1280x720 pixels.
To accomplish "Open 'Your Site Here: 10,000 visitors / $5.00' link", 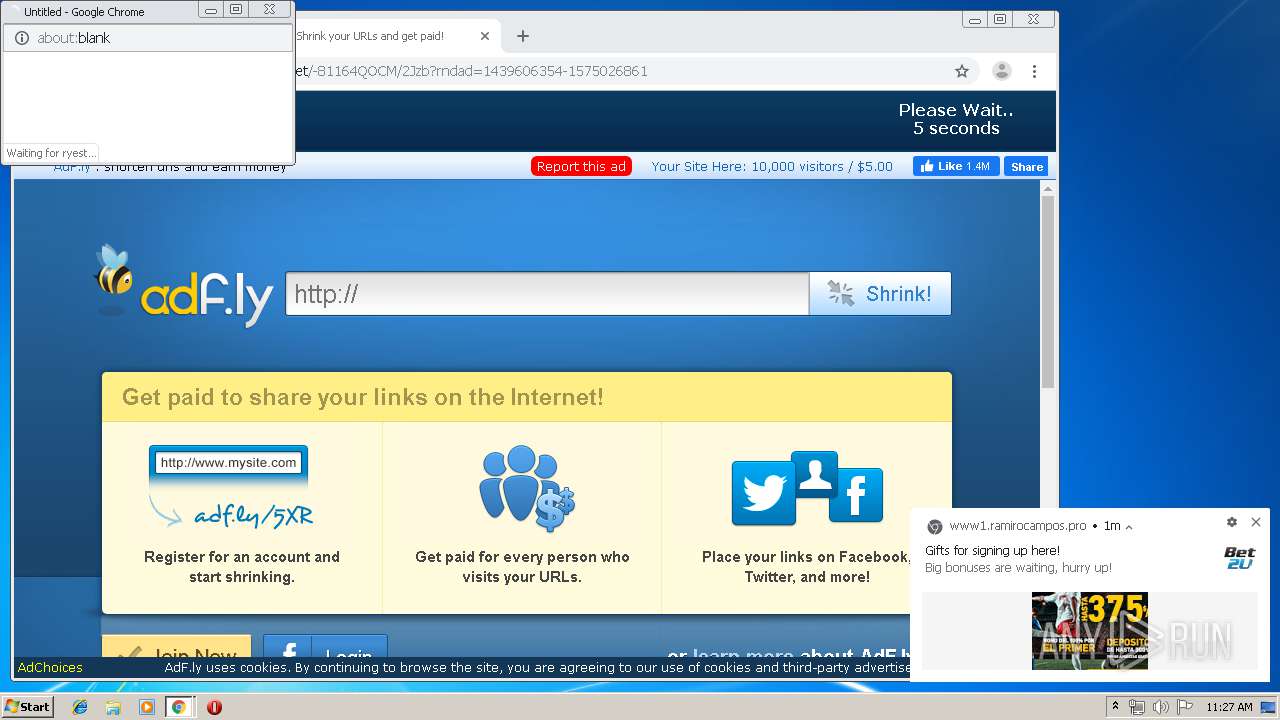I will (x=772, y=166).
